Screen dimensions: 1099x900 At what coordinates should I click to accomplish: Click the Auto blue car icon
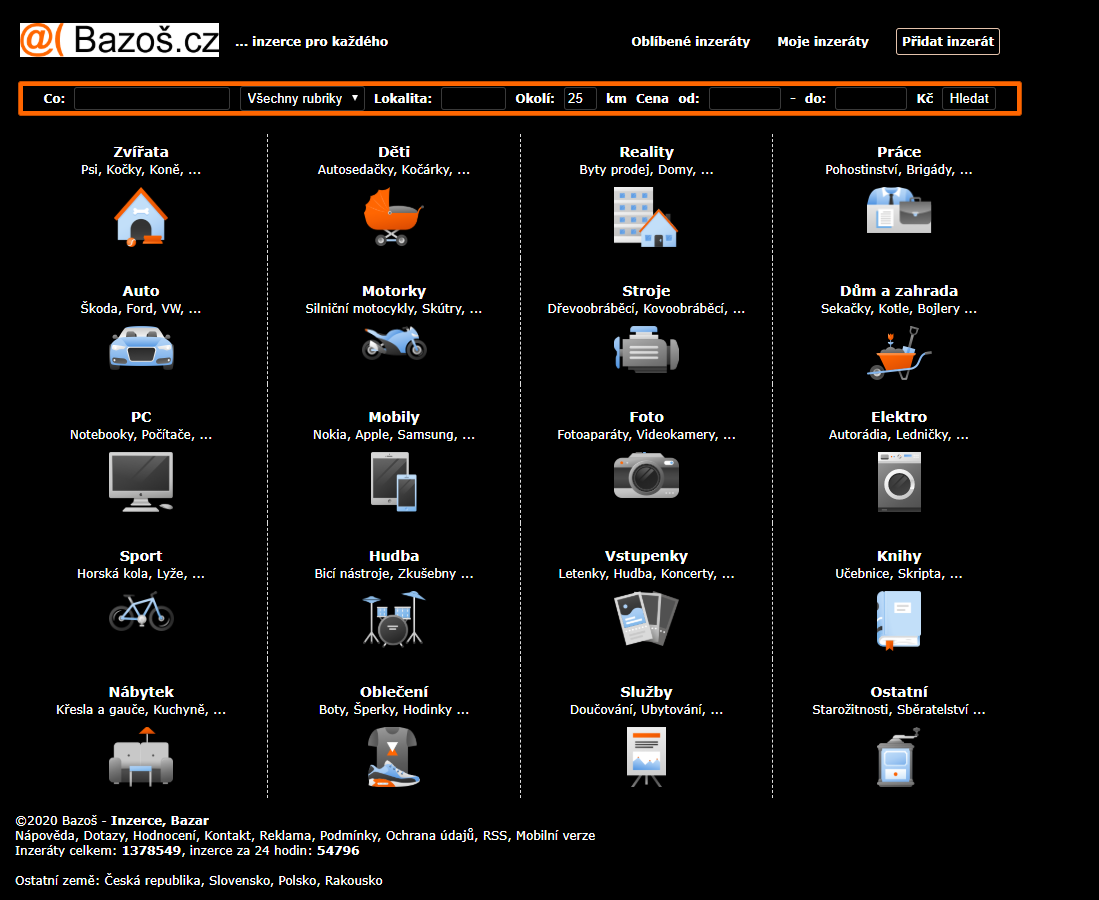[x=141, y=348]
